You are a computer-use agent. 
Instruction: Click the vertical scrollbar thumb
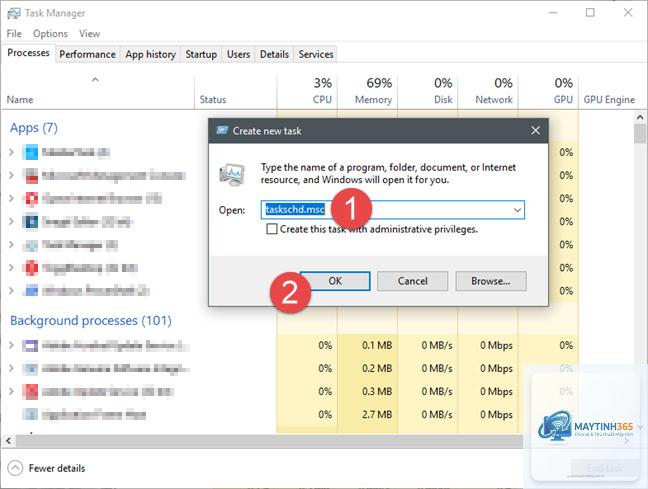click(640, 134)
